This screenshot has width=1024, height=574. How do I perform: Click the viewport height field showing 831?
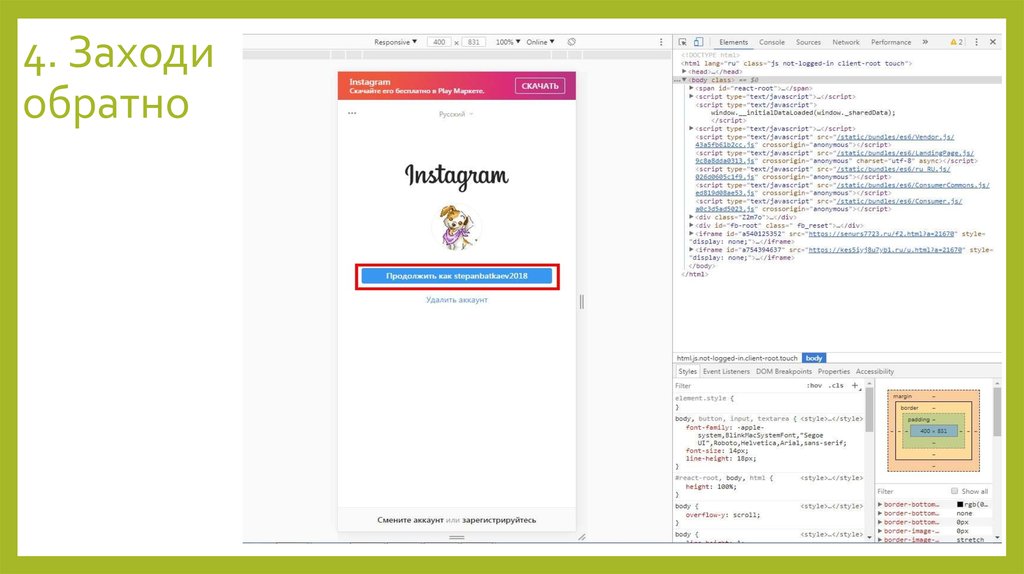pyautogui.click(x=473, y=42)
